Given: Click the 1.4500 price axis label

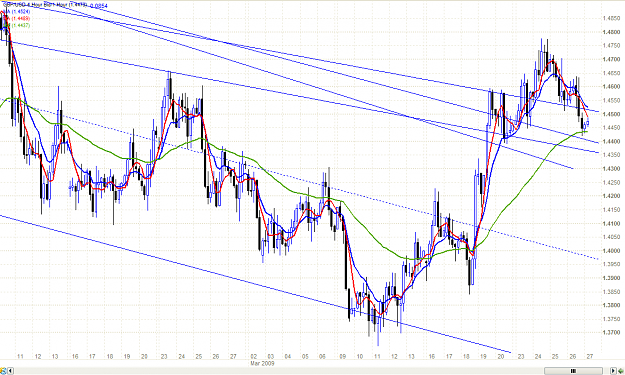Looking at the screenshot, I should coord(611,114).
